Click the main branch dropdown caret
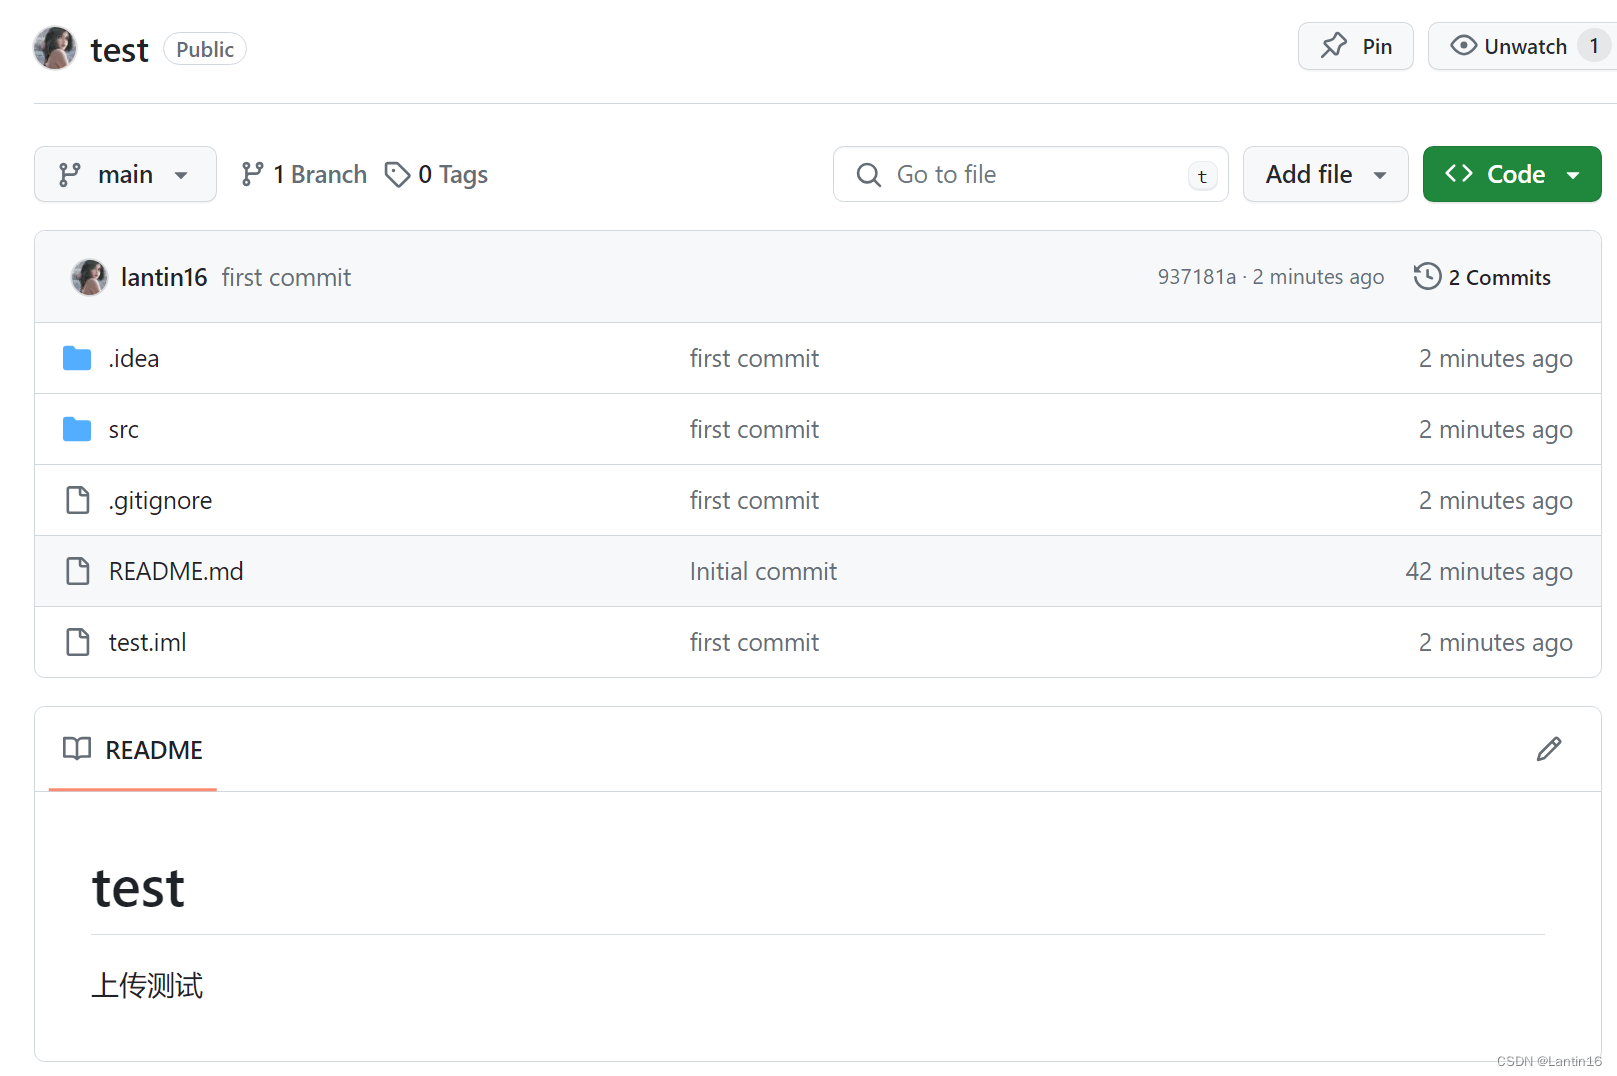 [181, 175]
